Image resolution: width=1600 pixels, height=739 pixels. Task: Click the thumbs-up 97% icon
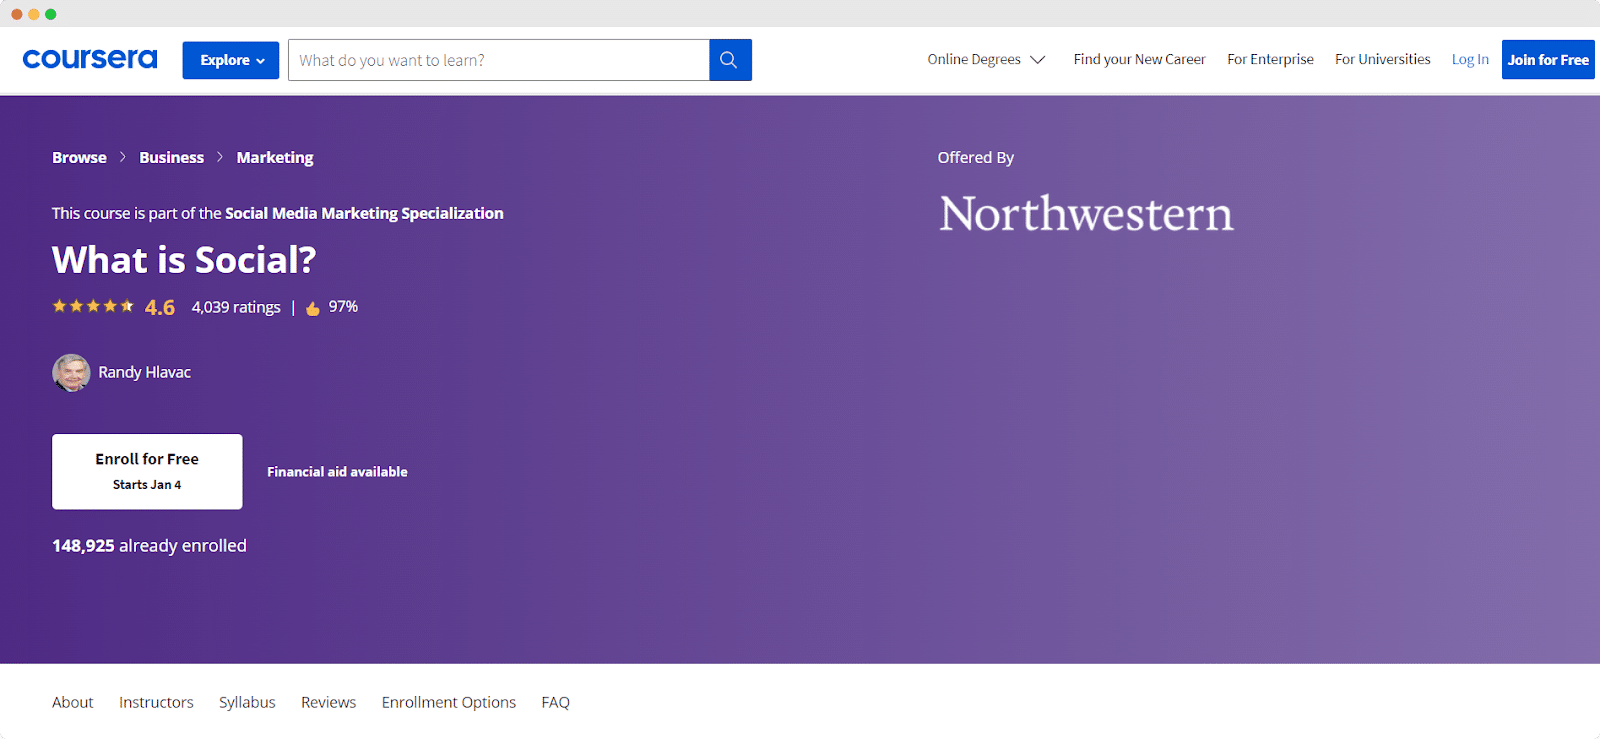313,308
